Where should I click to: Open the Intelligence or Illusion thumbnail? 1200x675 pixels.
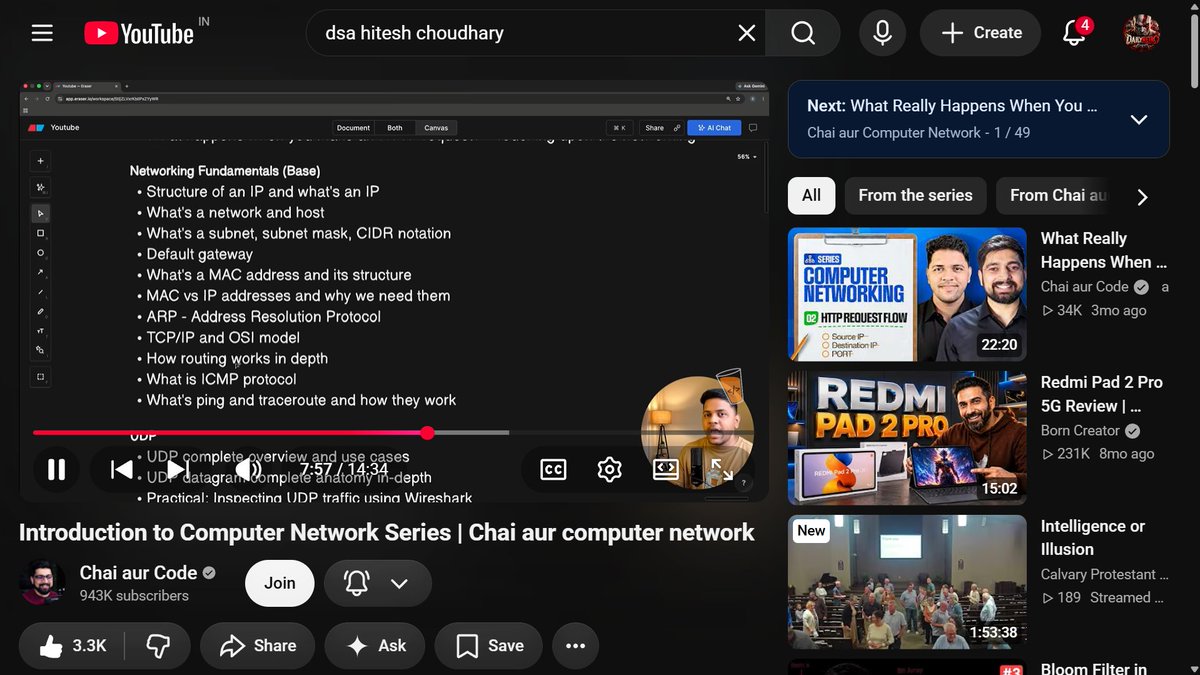pyautogui.click(x=907, y=581)
